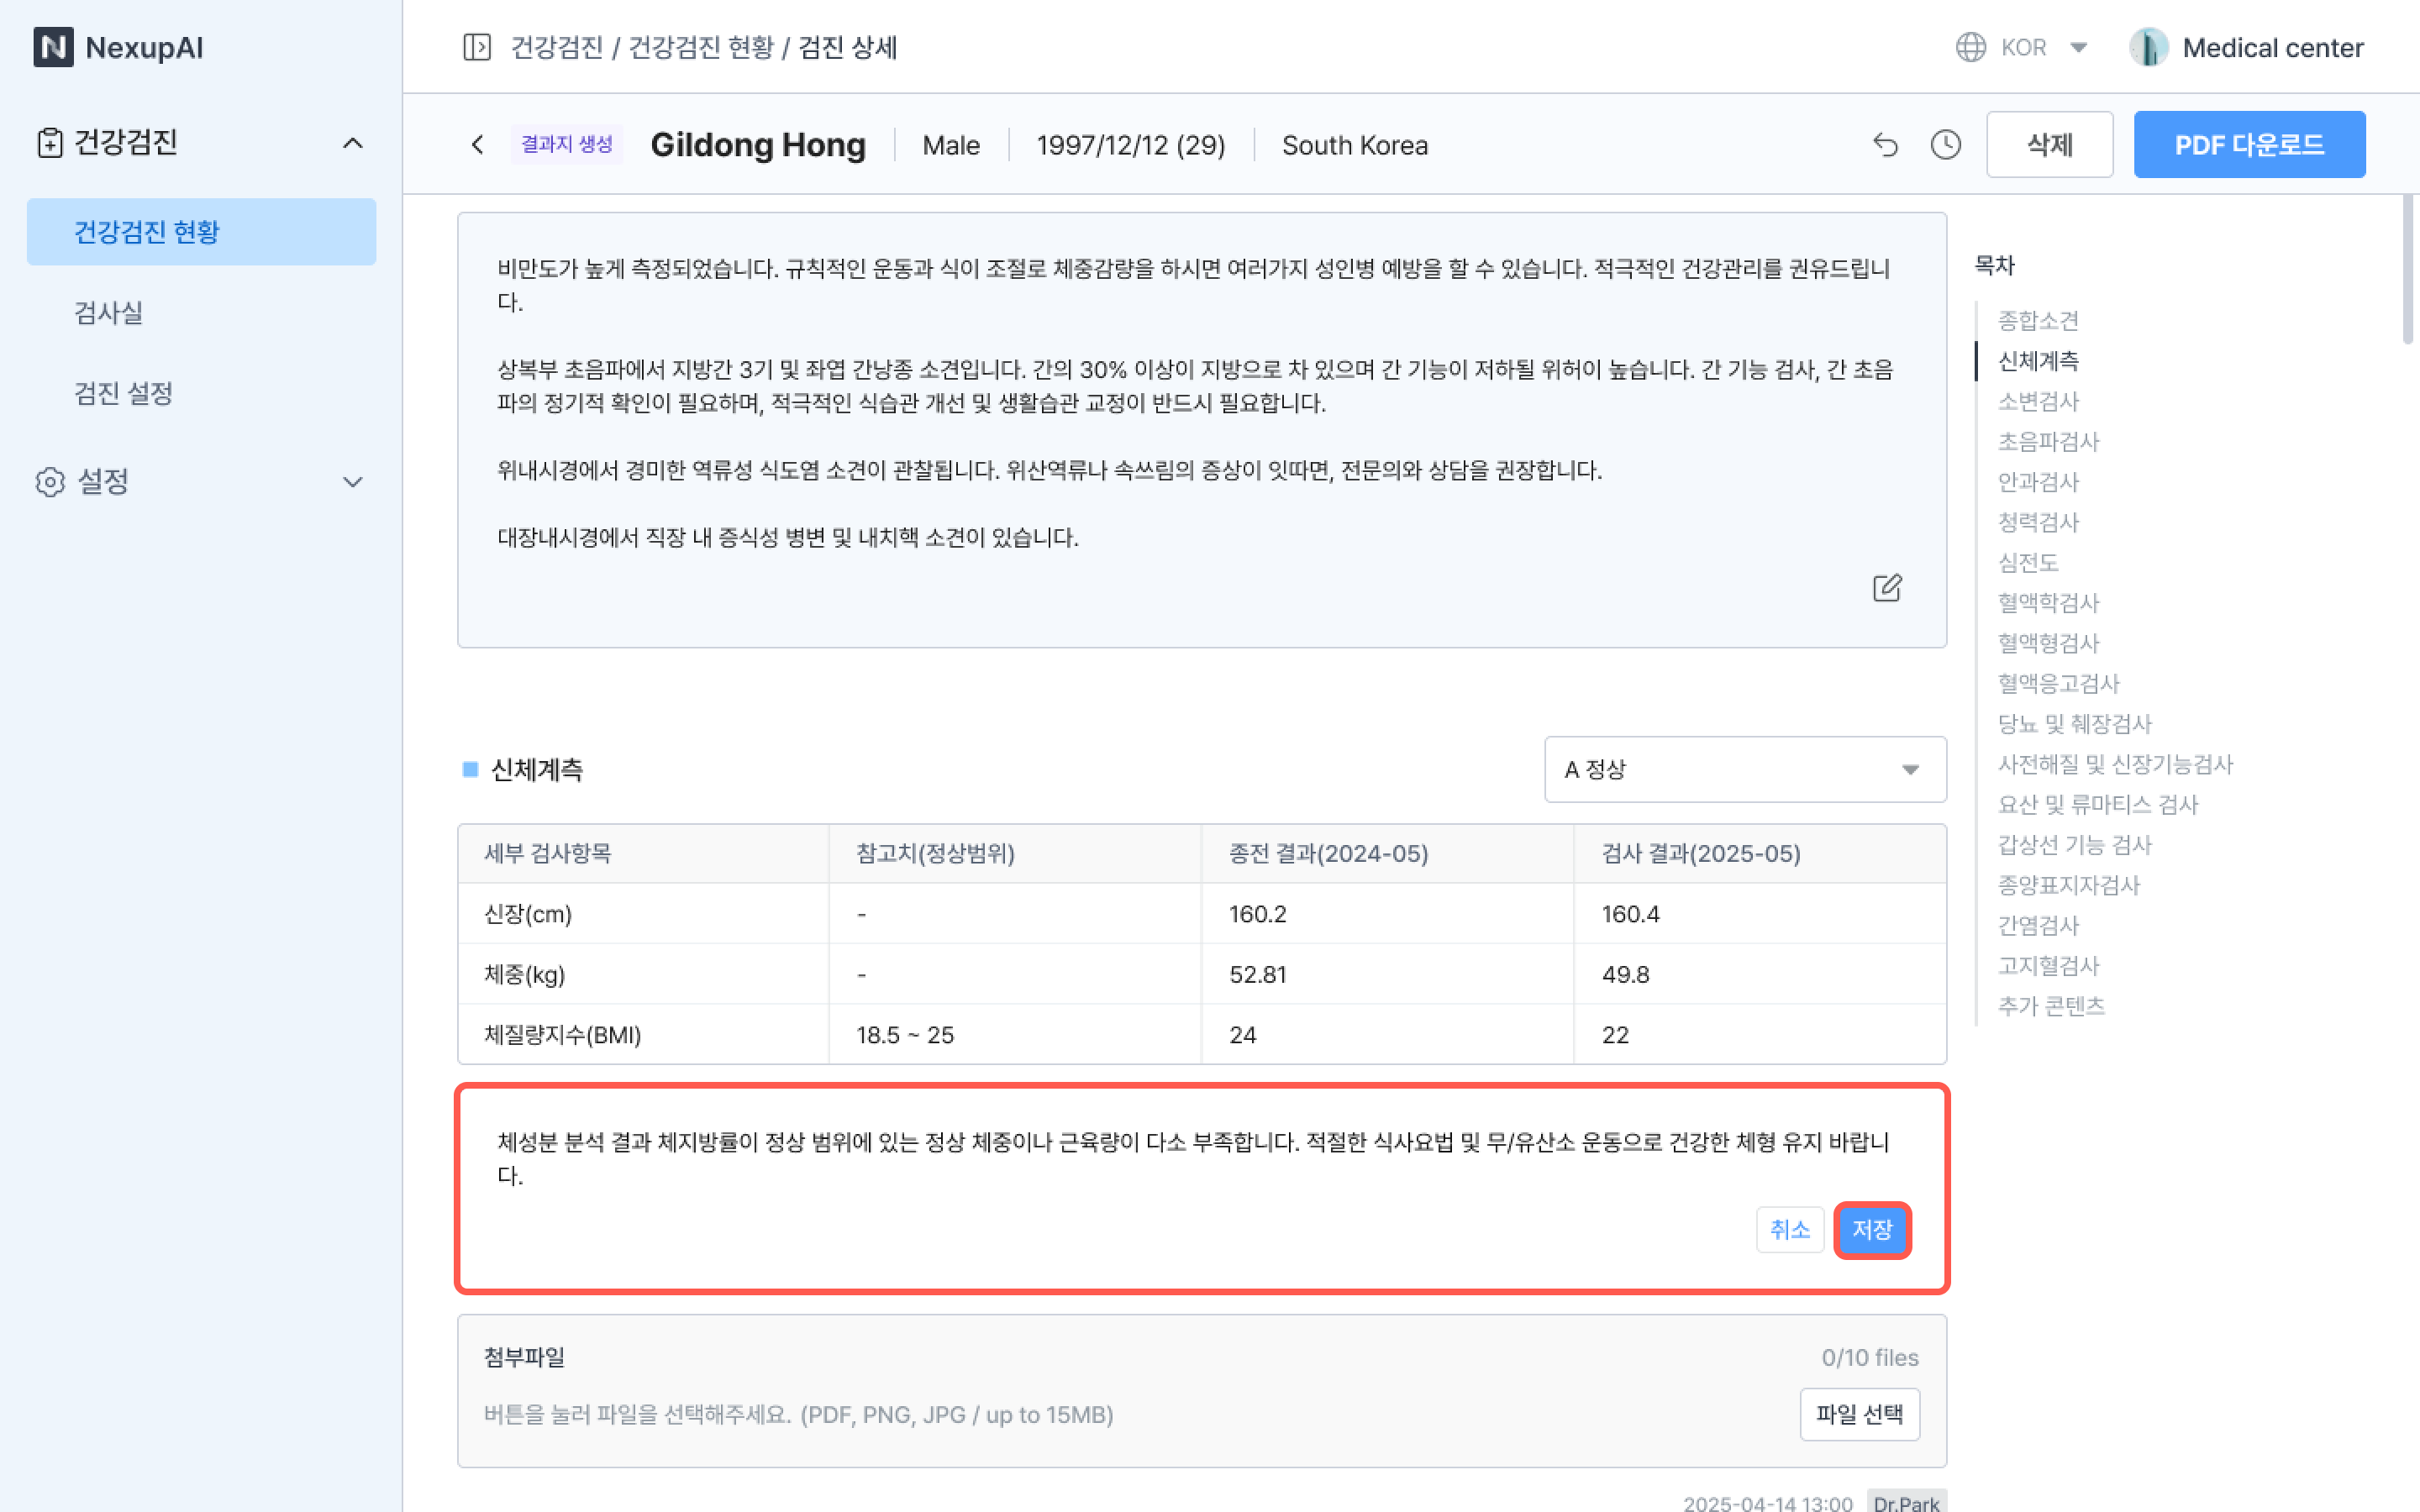This screenshot has height=1512, width=2420.
Task: Collapse the 건강검진 sidebar menu
Action: [x=352, y=143]
